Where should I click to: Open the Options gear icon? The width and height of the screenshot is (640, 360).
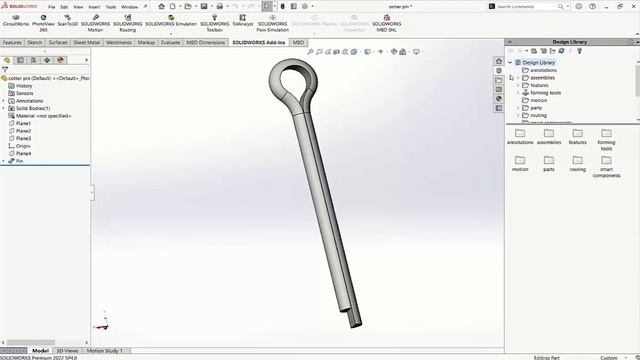point(305,6)
